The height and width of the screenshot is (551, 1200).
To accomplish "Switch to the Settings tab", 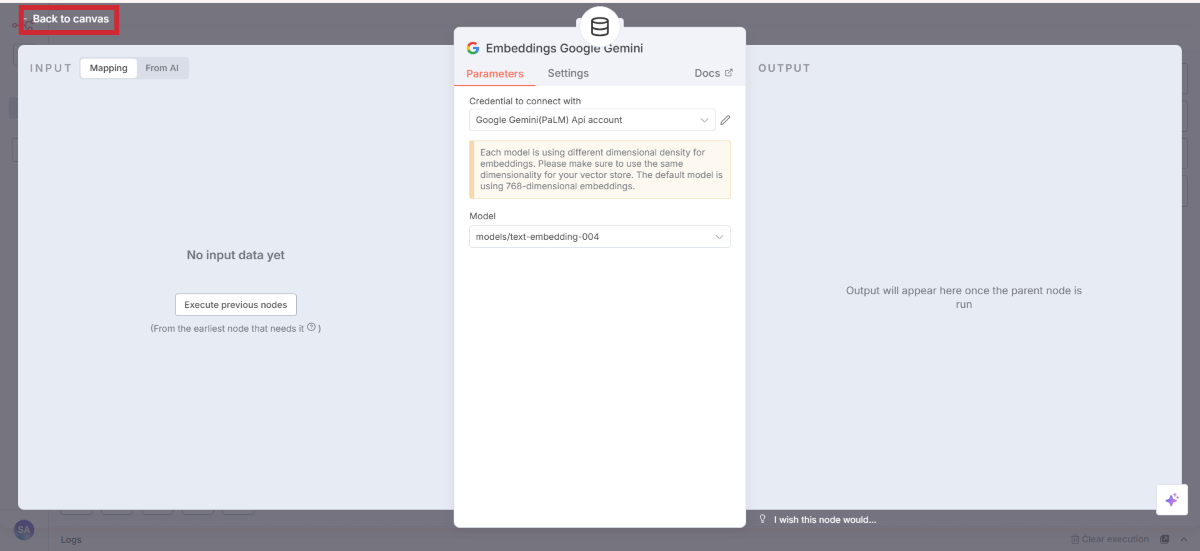I will pyautogui.click(x=568, y=73).
